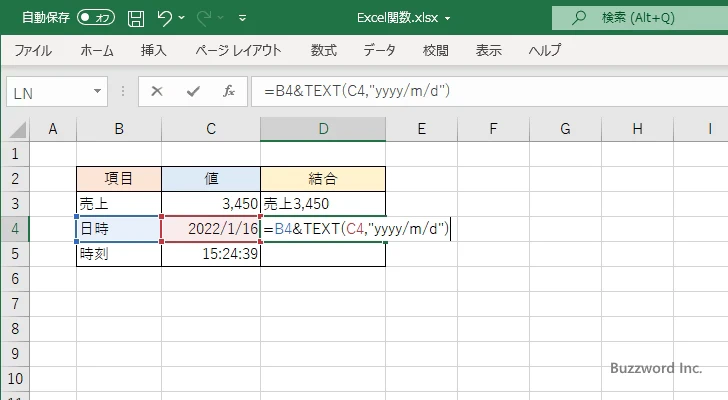Screen dimensions: 728x400
Task: Switch to the 数式 tab
Action: pos(323,50)
